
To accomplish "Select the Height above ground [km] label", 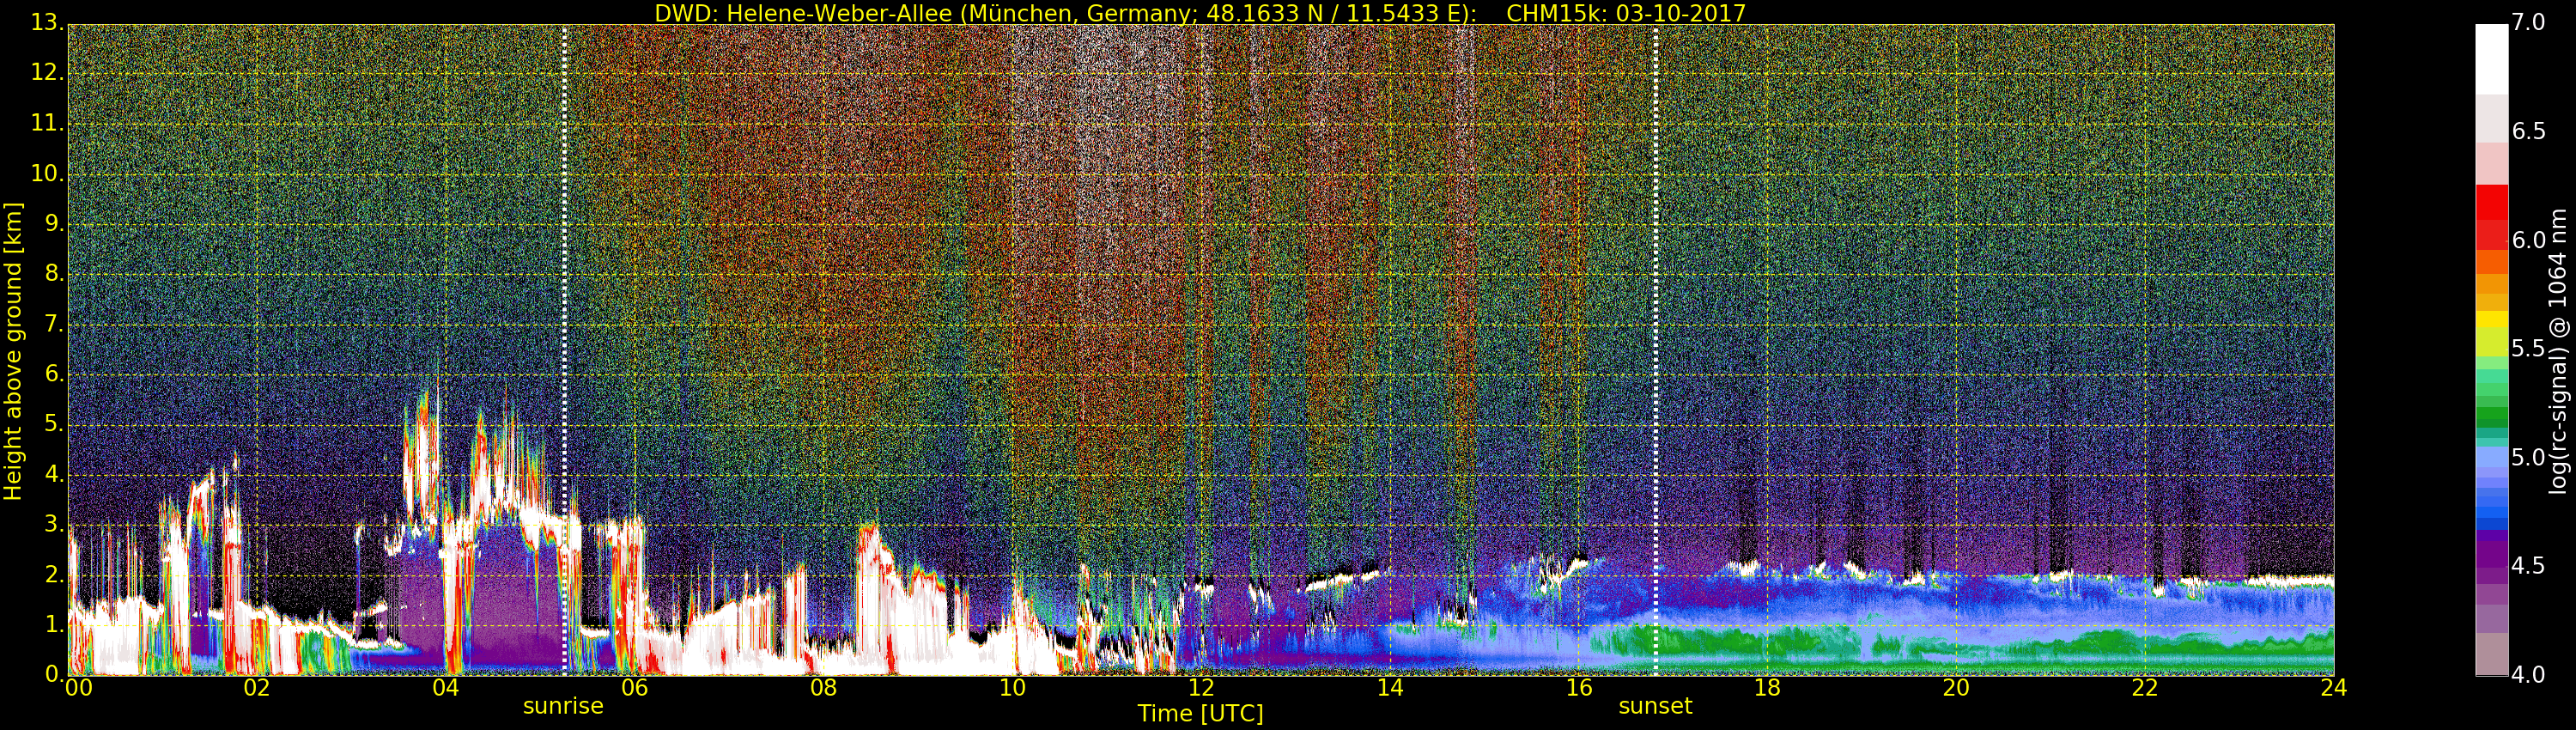I will [13, 350].
